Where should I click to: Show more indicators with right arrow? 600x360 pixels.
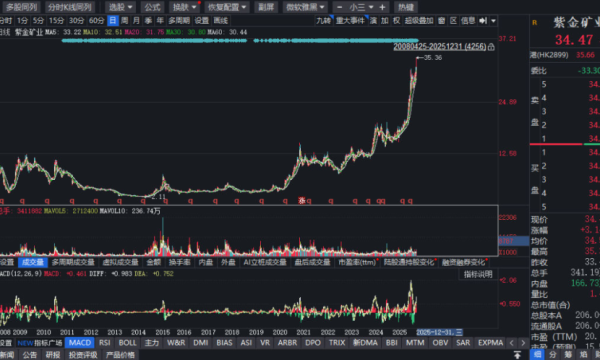click(523, 343)
